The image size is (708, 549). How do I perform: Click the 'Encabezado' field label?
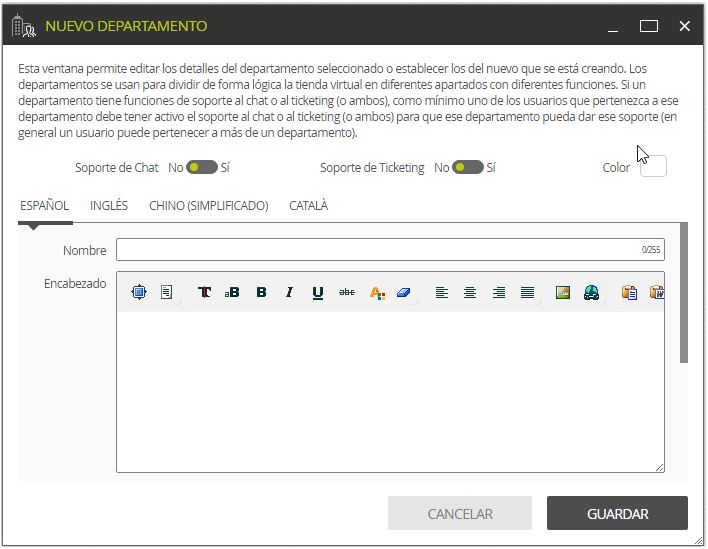click(x=75, y=284)
